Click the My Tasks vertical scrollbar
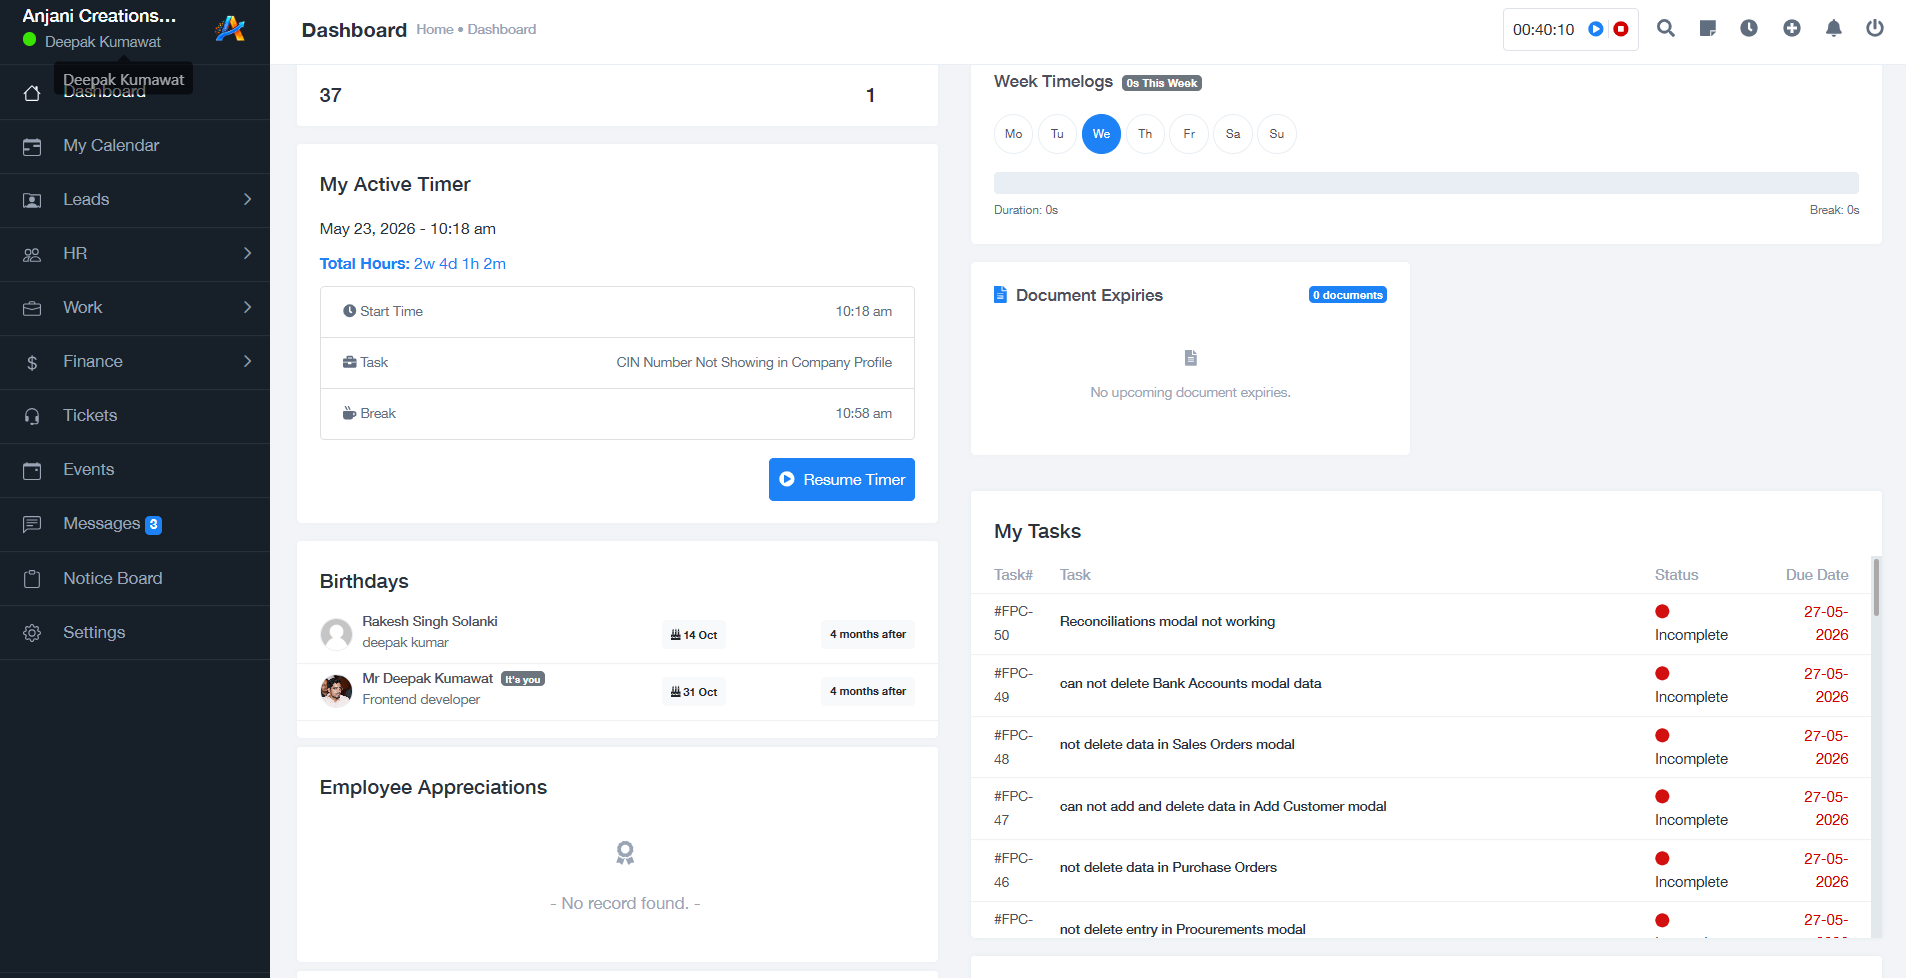Image resolution: width=1906 pixels, height=978 pixels. pos(1876,587)
